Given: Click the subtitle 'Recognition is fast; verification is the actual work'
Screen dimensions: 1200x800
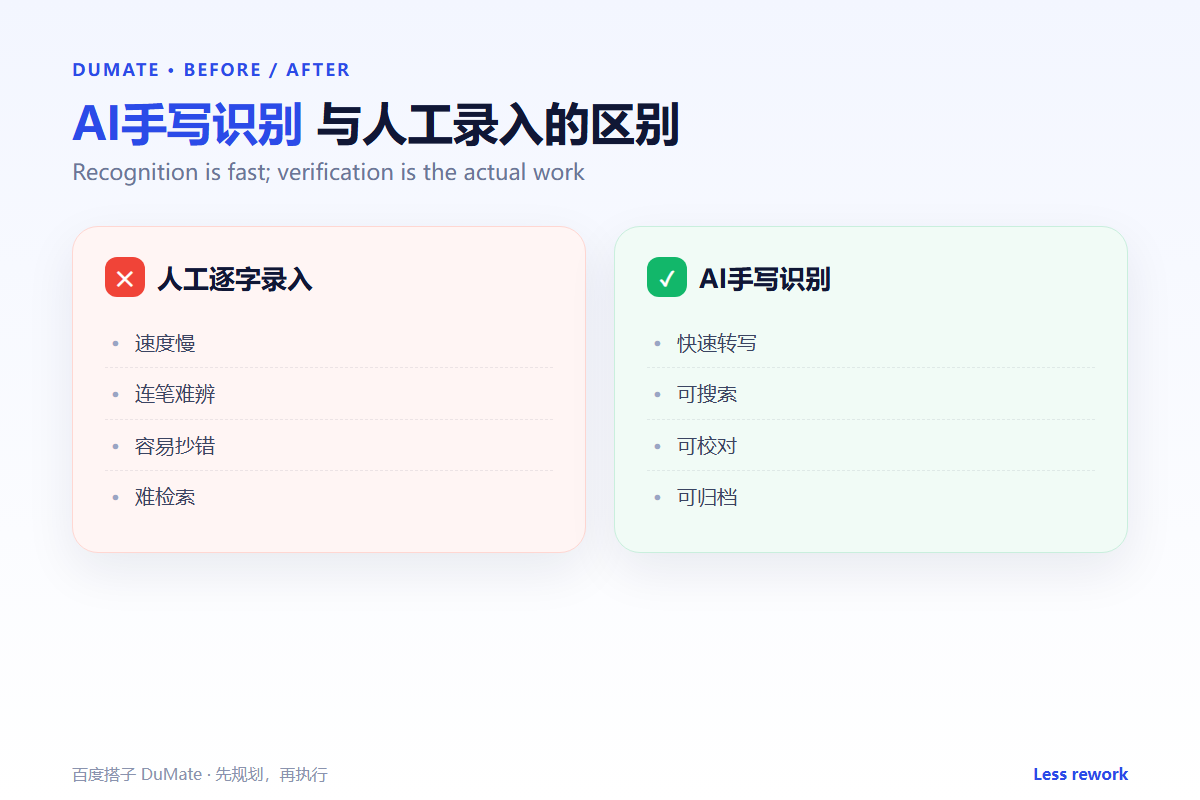Looking at the screenshot, I should (329, 172).
